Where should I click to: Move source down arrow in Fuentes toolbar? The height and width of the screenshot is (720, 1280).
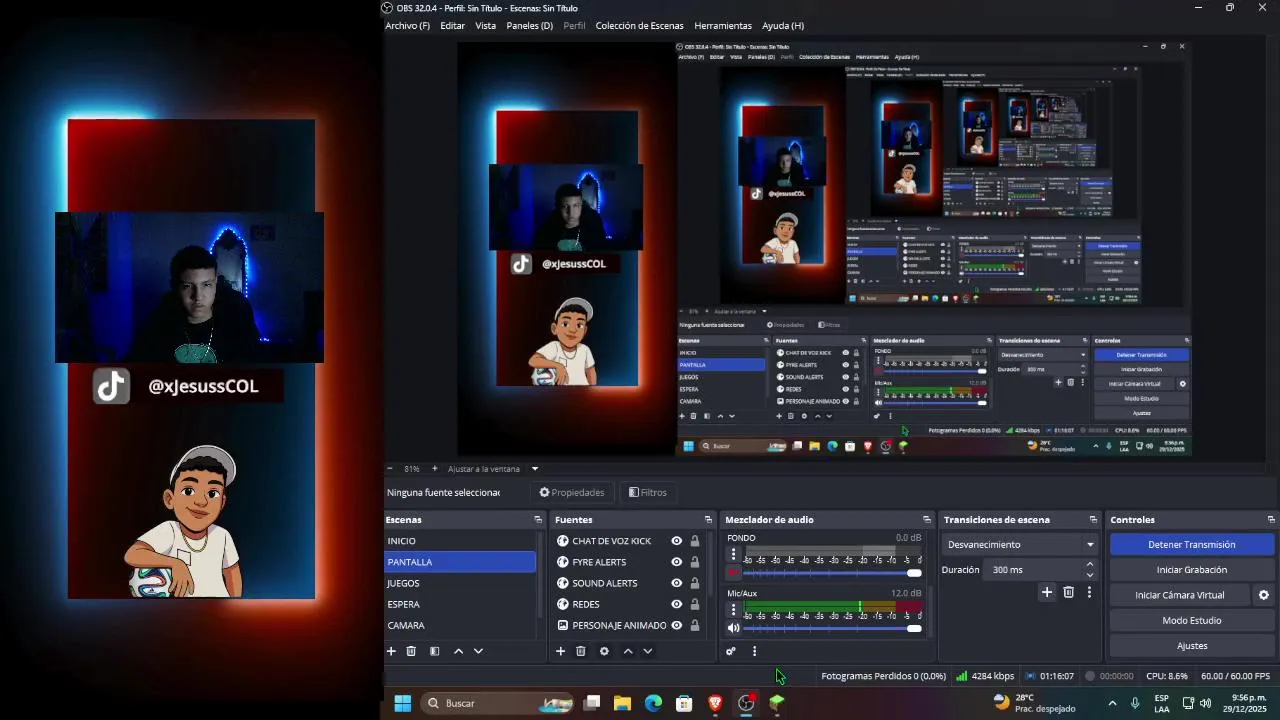click(x=648, y=651)
